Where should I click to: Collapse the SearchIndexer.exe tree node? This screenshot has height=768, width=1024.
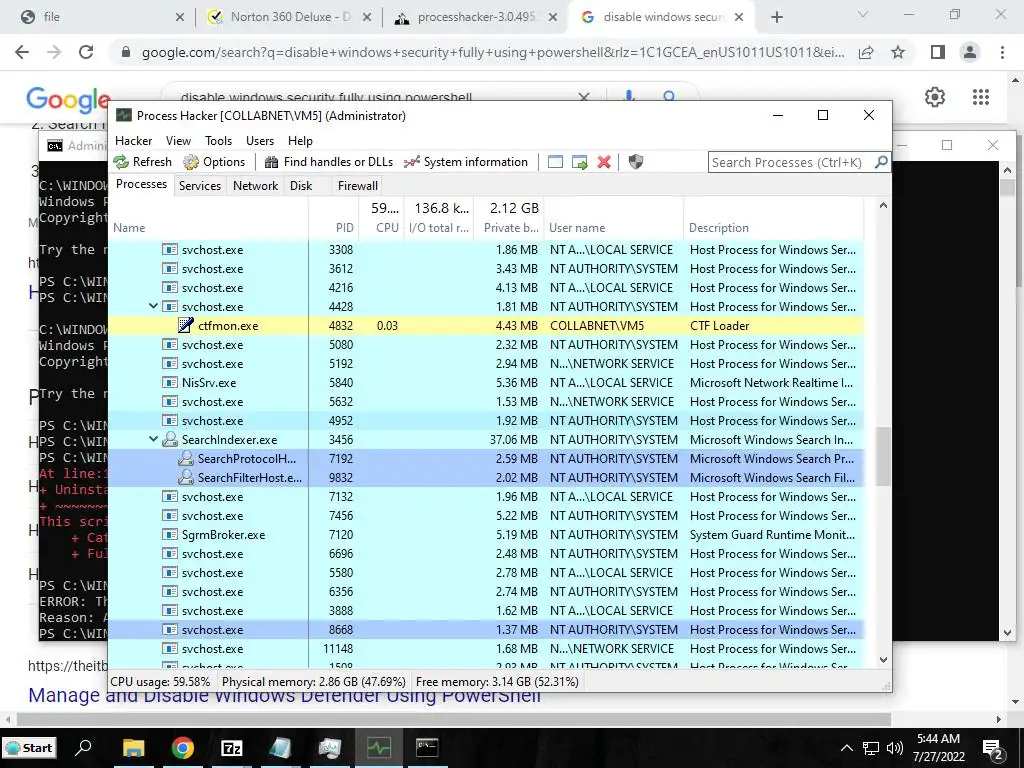pyautogui.click(x=153, y=439)
